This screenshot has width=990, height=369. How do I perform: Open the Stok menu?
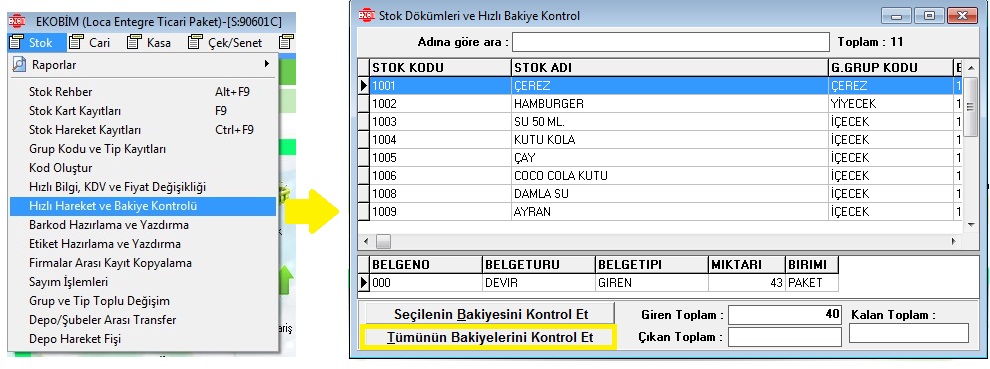click(x=37, y=43)
